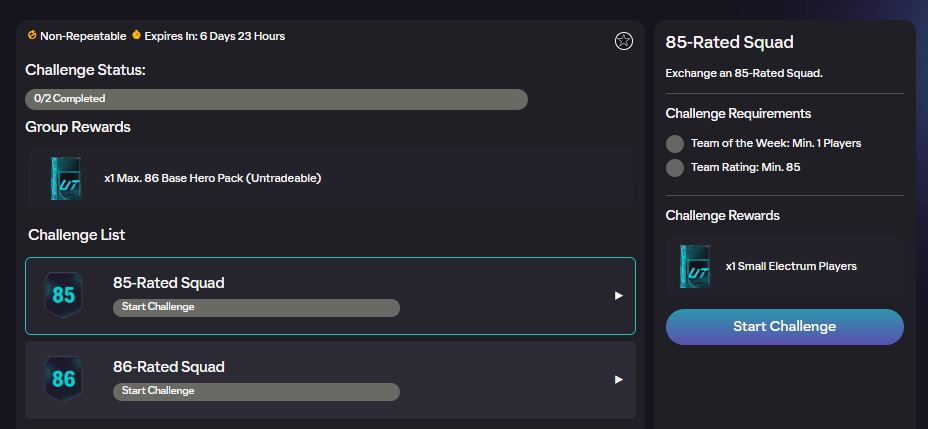Expand the 85-Rated Squad arrow

[619, 296]
